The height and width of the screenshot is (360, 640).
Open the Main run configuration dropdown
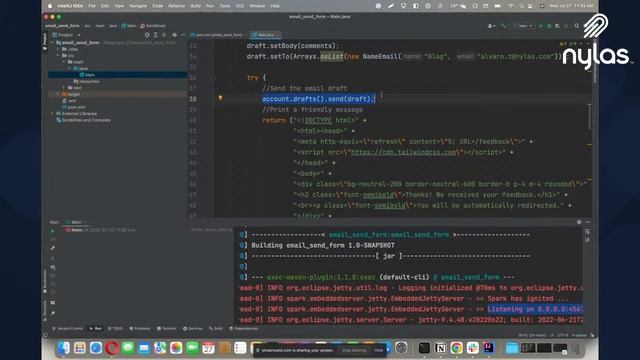[x=524, y=26]
